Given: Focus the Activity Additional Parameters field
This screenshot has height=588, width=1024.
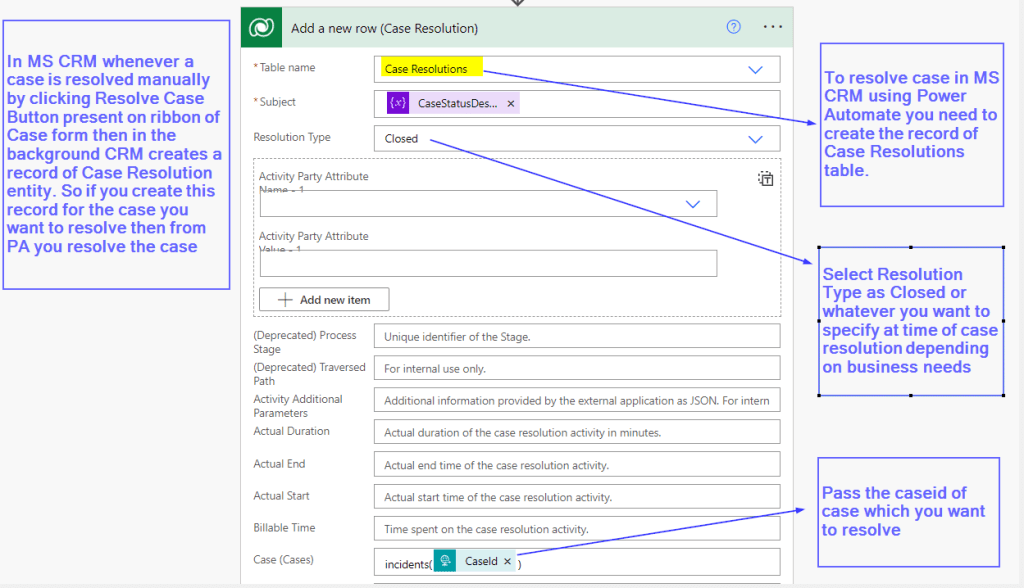Looking at the screenshot, I should click(576, 401).
